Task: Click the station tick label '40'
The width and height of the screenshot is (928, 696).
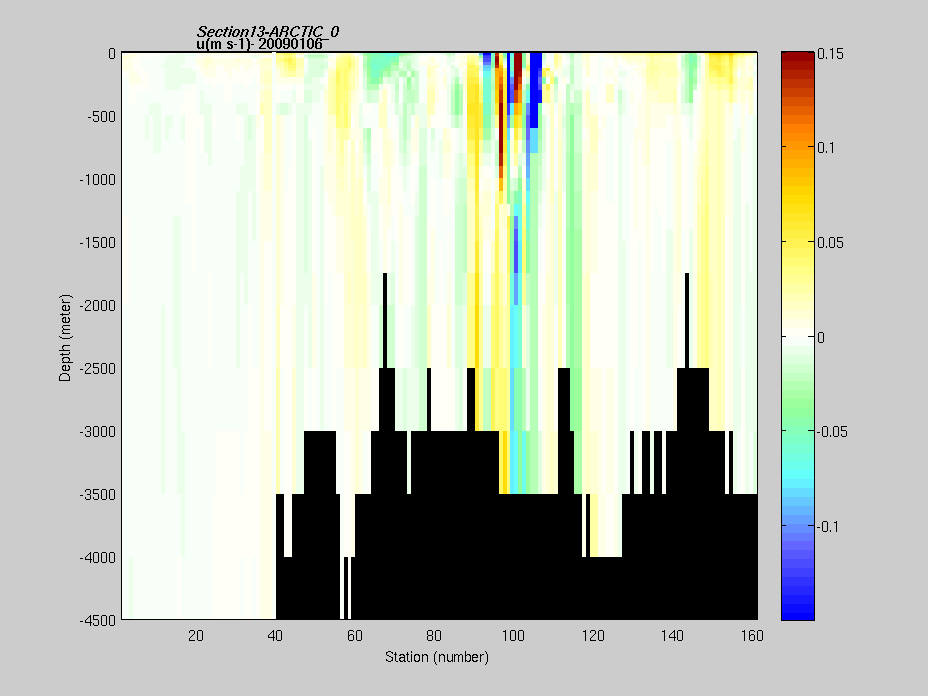Action: (x=275, y=636)
